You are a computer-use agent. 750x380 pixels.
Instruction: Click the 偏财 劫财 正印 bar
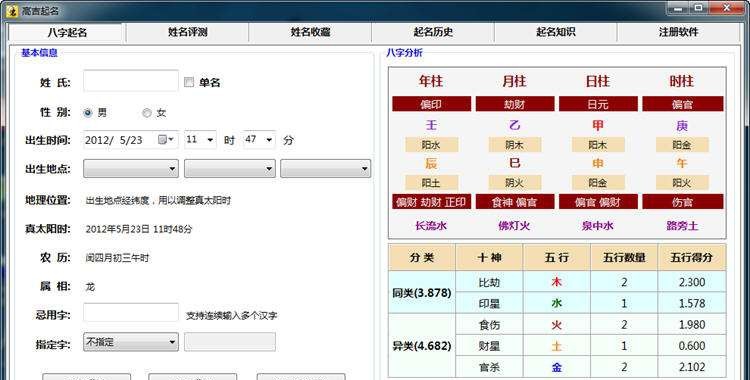click(x=431, y=202)
